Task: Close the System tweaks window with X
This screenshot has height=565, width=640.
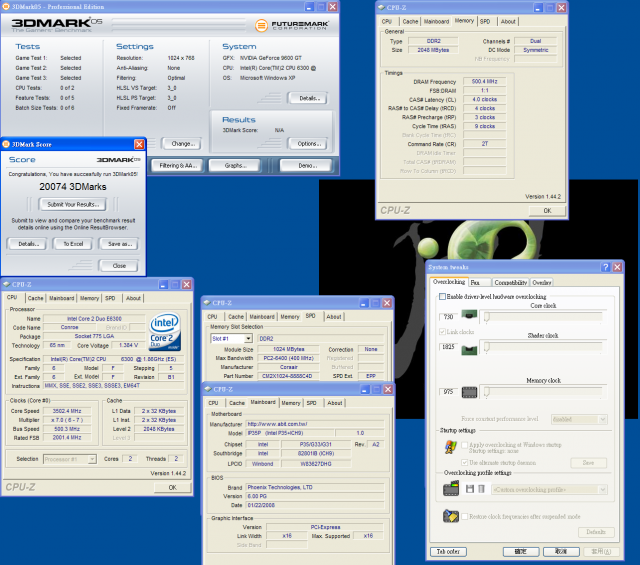Action: click(618, 267)
